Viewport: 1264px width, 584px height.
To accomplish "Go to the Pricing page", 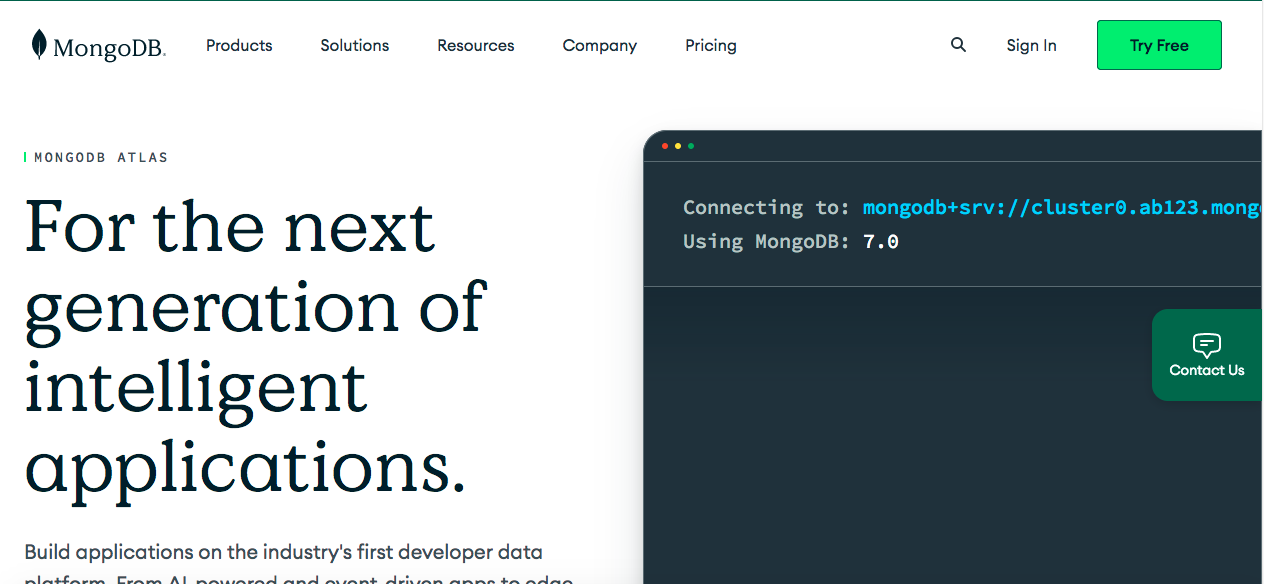I will 710,45.
